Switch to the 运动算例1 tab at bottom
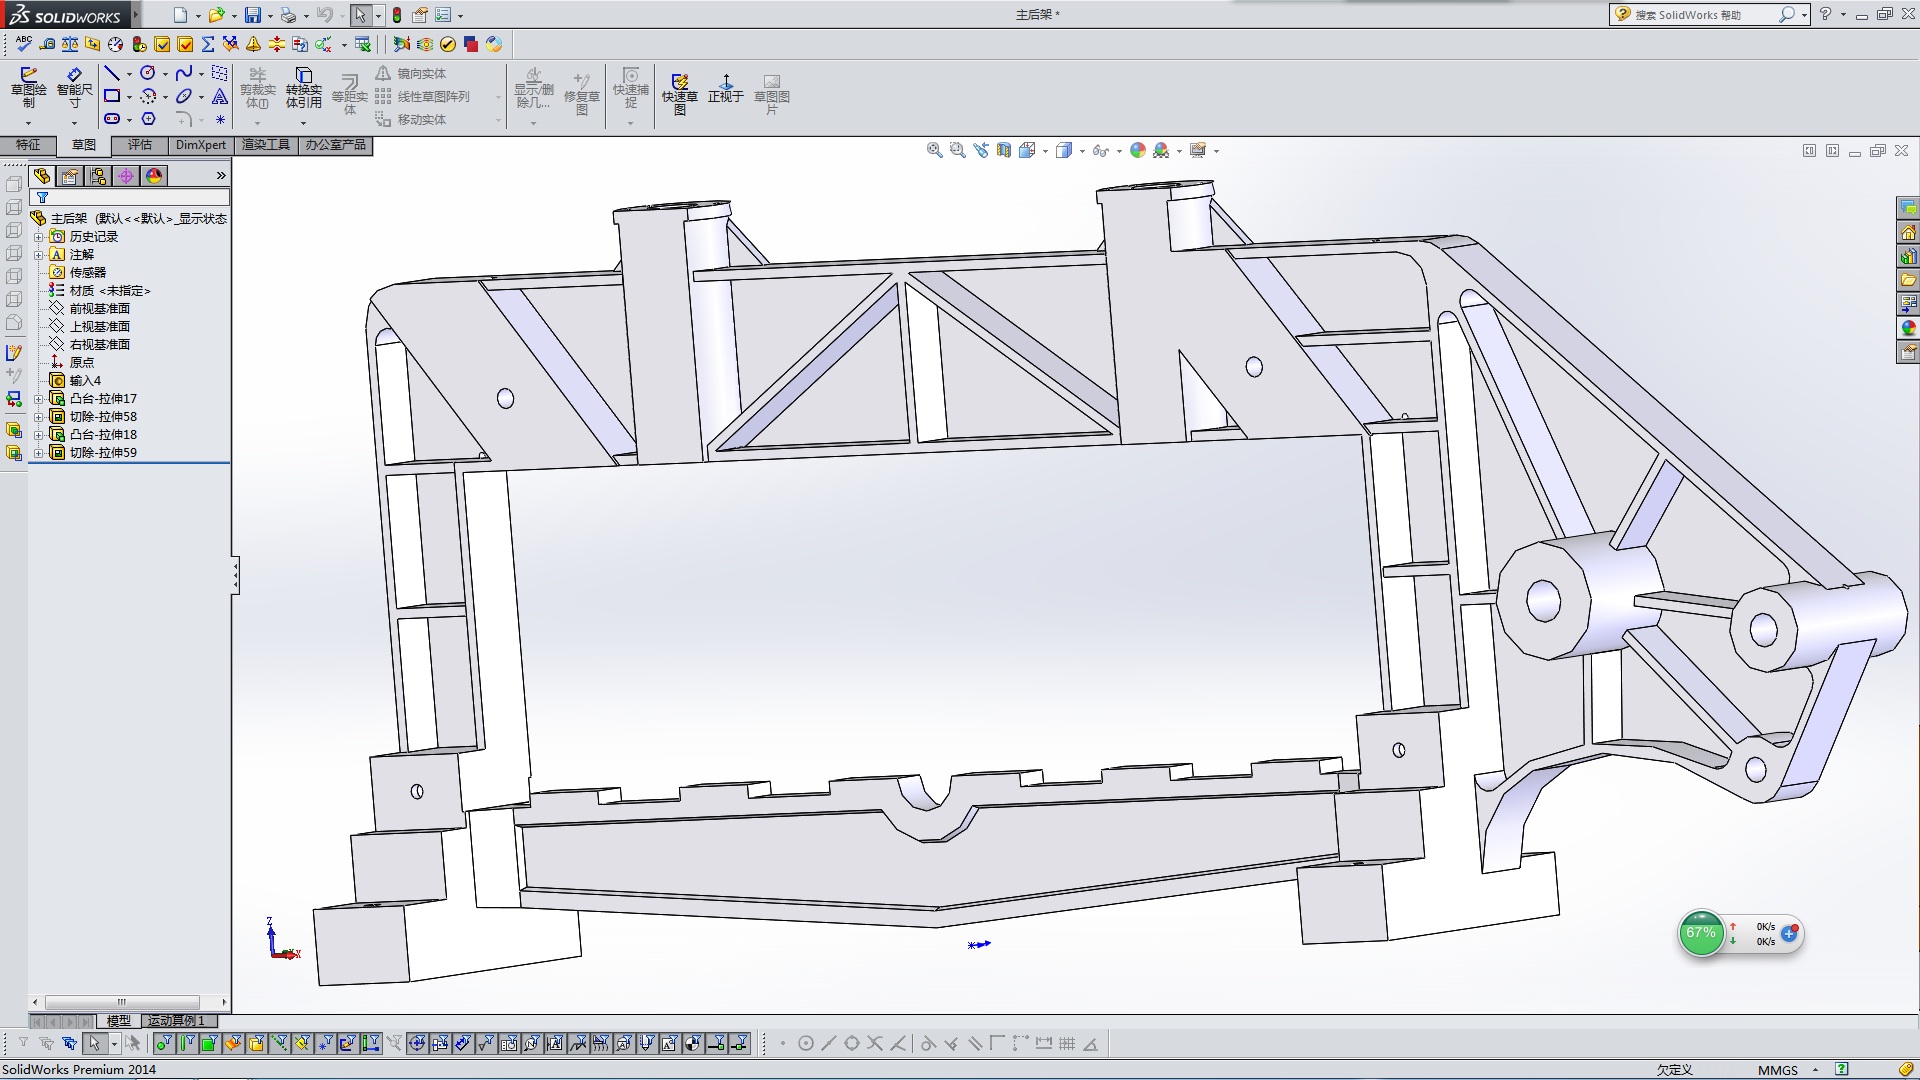 coord(176,1022)
